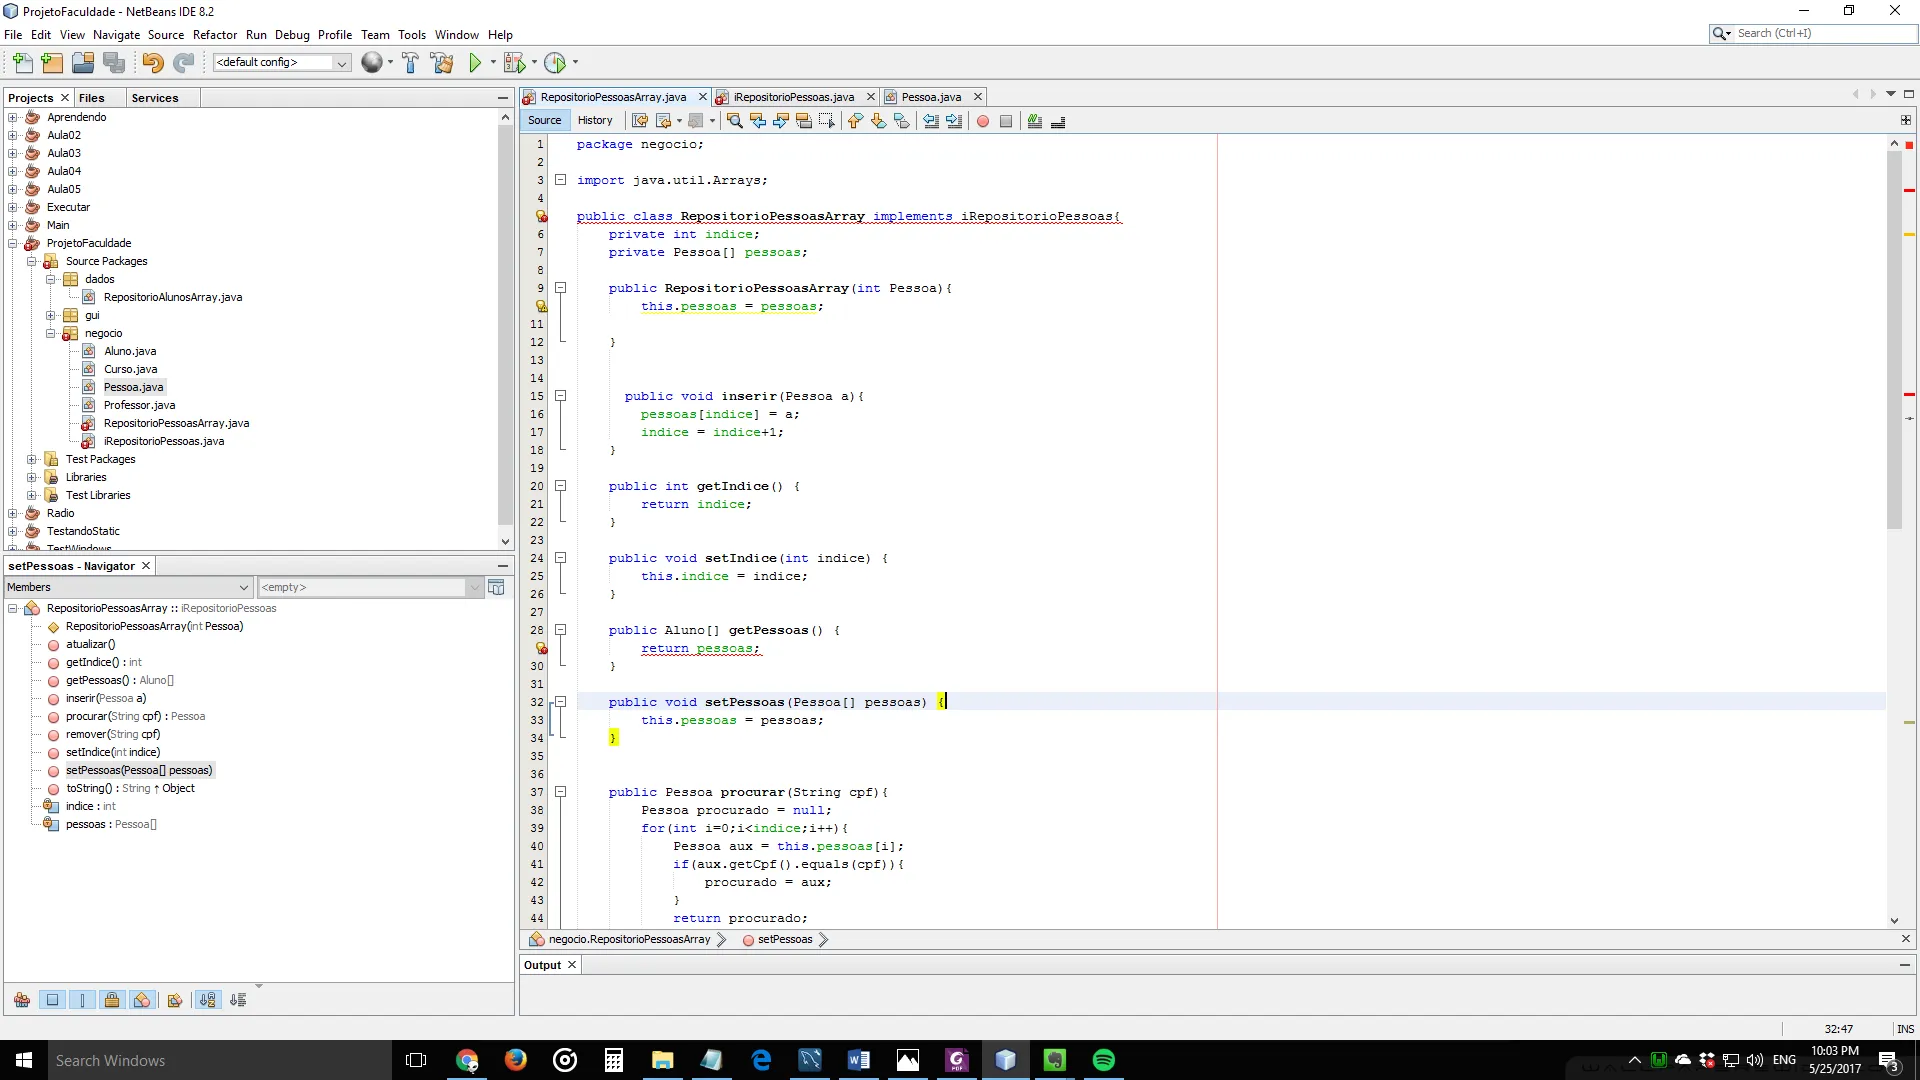Start macro recording with the red circle icon

983,121
